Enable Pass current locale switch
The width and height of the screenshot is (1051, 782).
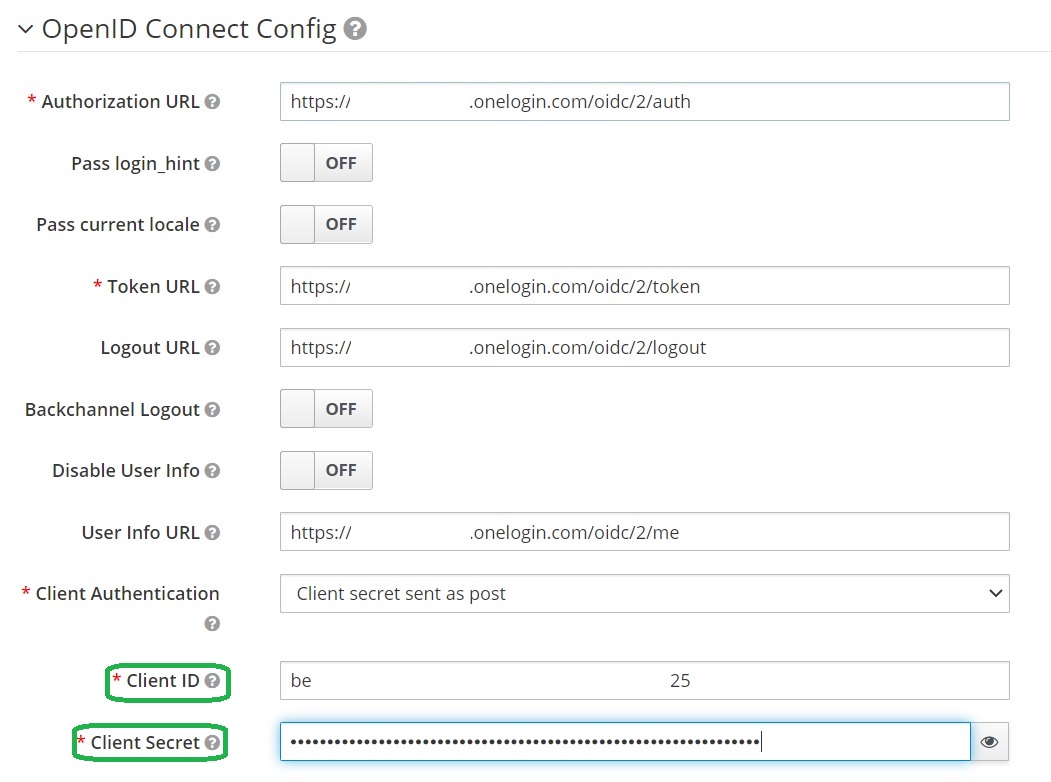pos(326,225)
